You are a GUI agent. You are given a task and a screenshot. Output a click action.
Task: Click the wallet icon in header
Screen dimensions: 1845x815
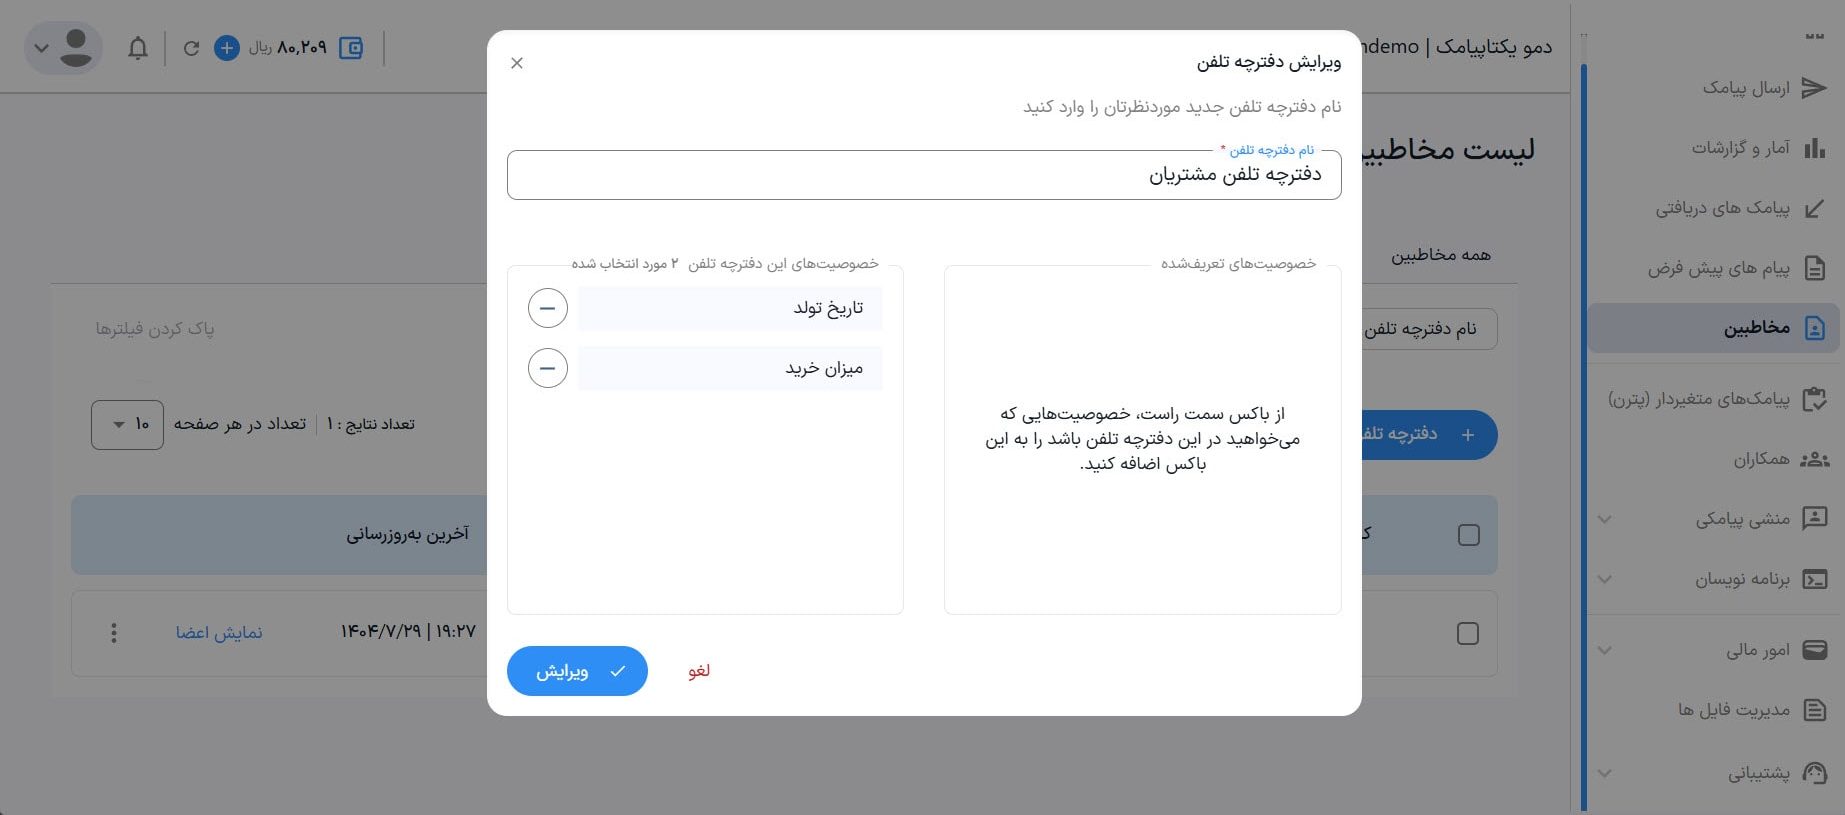point(351,47)
